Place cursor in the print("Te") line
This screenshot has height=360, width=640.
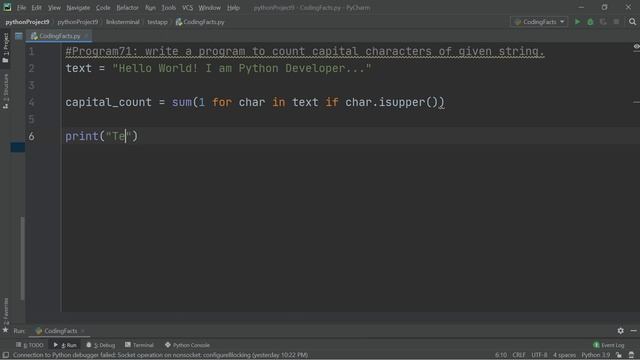pyautogui.click(x=101, y=136)
